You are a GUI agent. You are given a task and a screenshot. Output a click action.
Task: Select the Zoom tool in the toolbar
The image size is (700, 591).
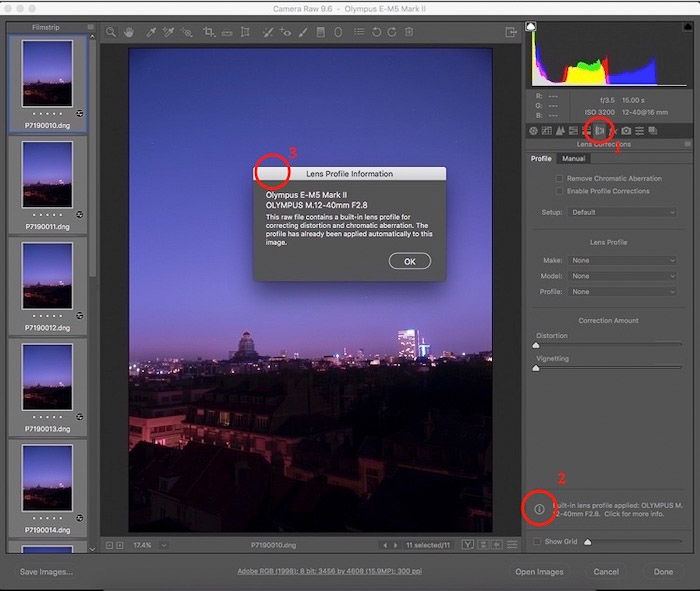(x=112, y=33)
